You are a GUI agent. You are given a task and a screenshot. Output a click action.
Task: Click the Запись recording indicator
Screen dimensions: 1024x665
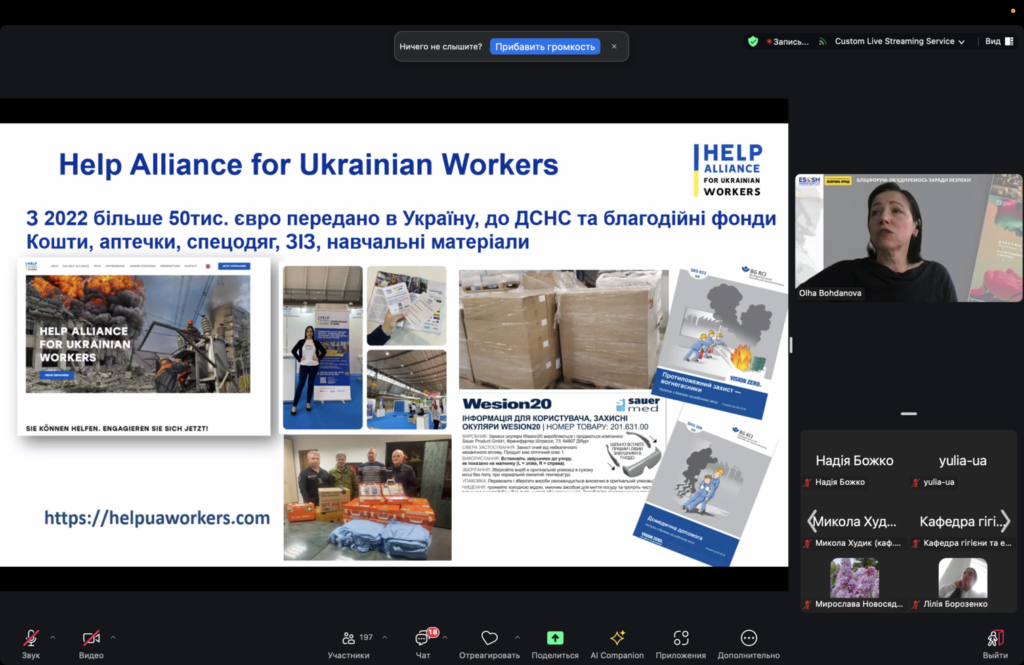click(788, 41)
